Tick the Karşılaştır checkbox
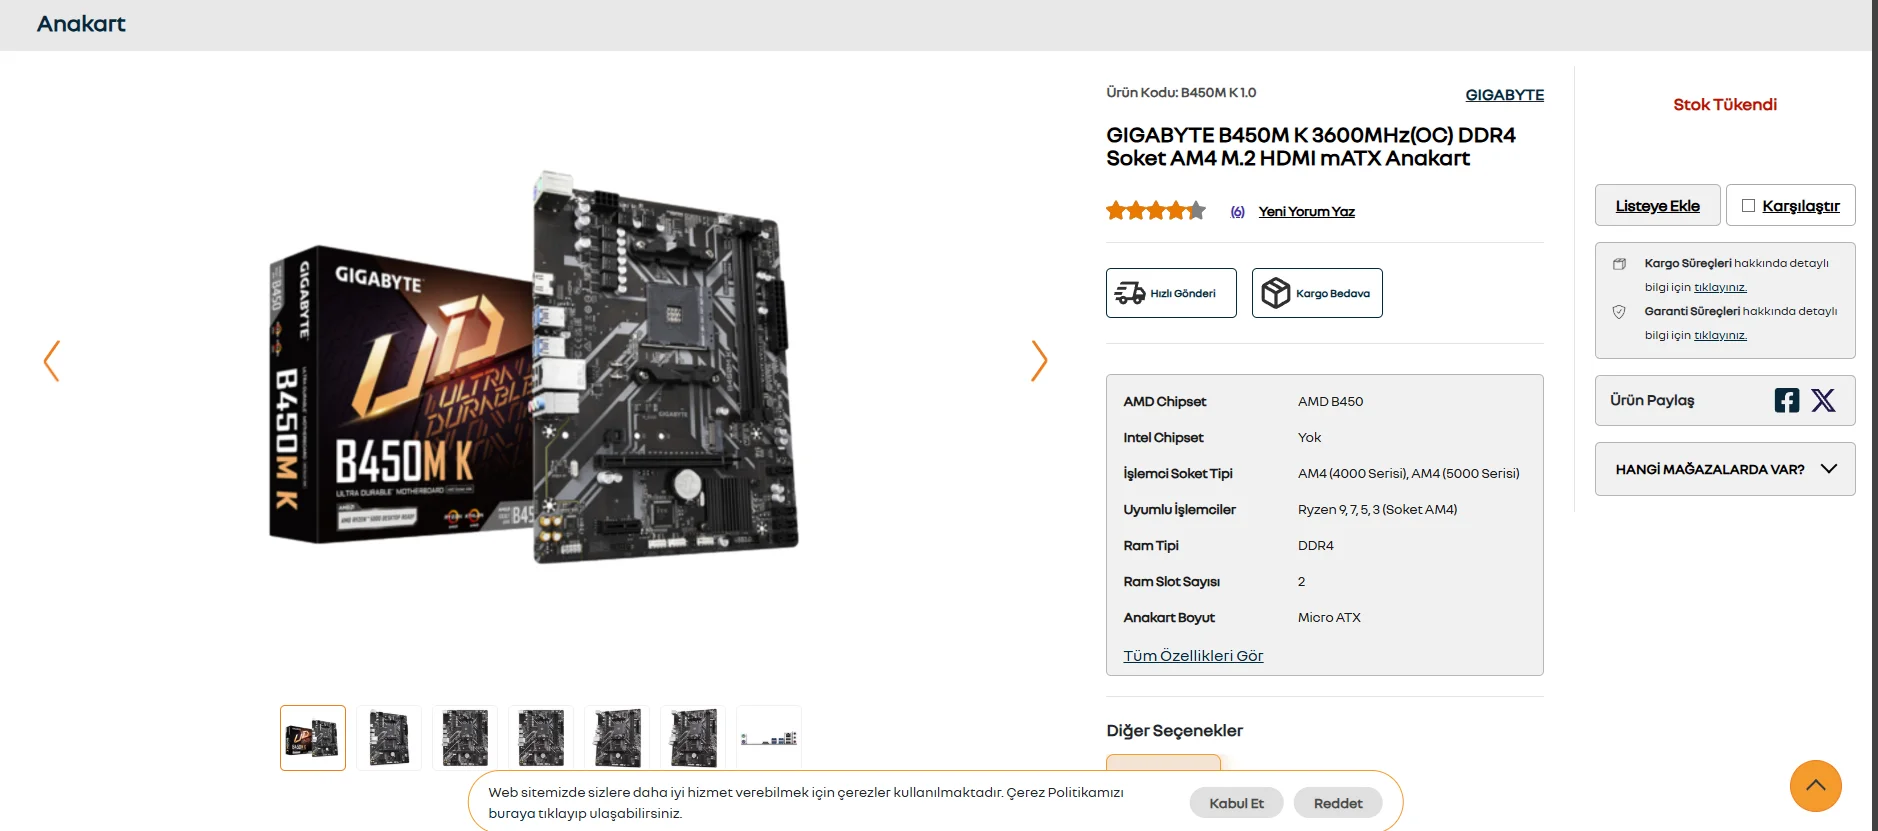This screenshot has height=831, width=1878. 1748,206
